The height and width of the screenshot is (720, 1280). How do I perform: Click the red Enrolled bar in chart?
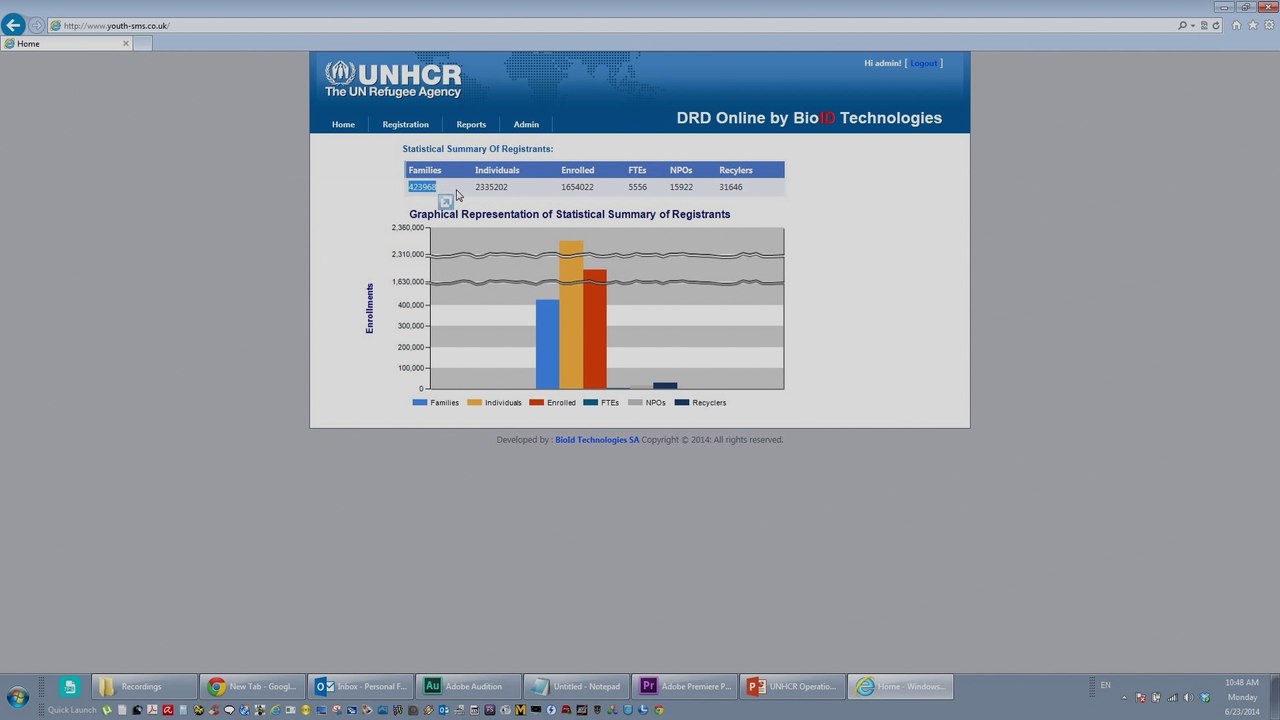click(595, 329)
